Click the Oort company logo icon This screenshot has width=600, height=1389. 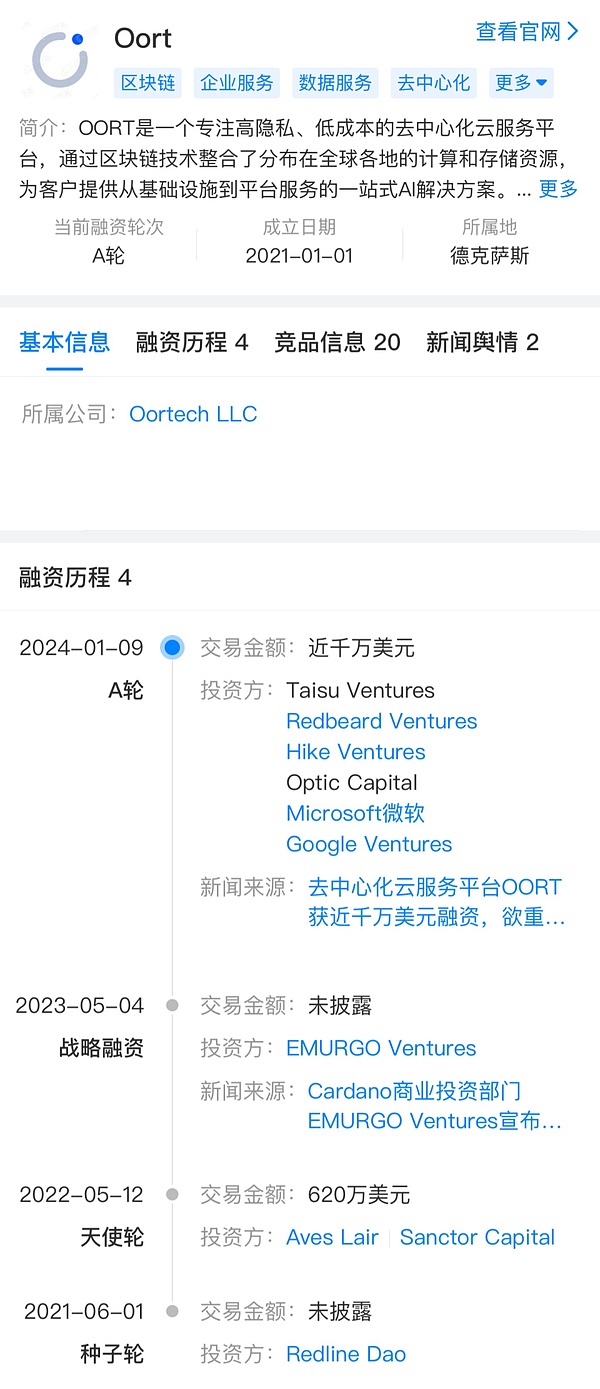pos(60,60)
